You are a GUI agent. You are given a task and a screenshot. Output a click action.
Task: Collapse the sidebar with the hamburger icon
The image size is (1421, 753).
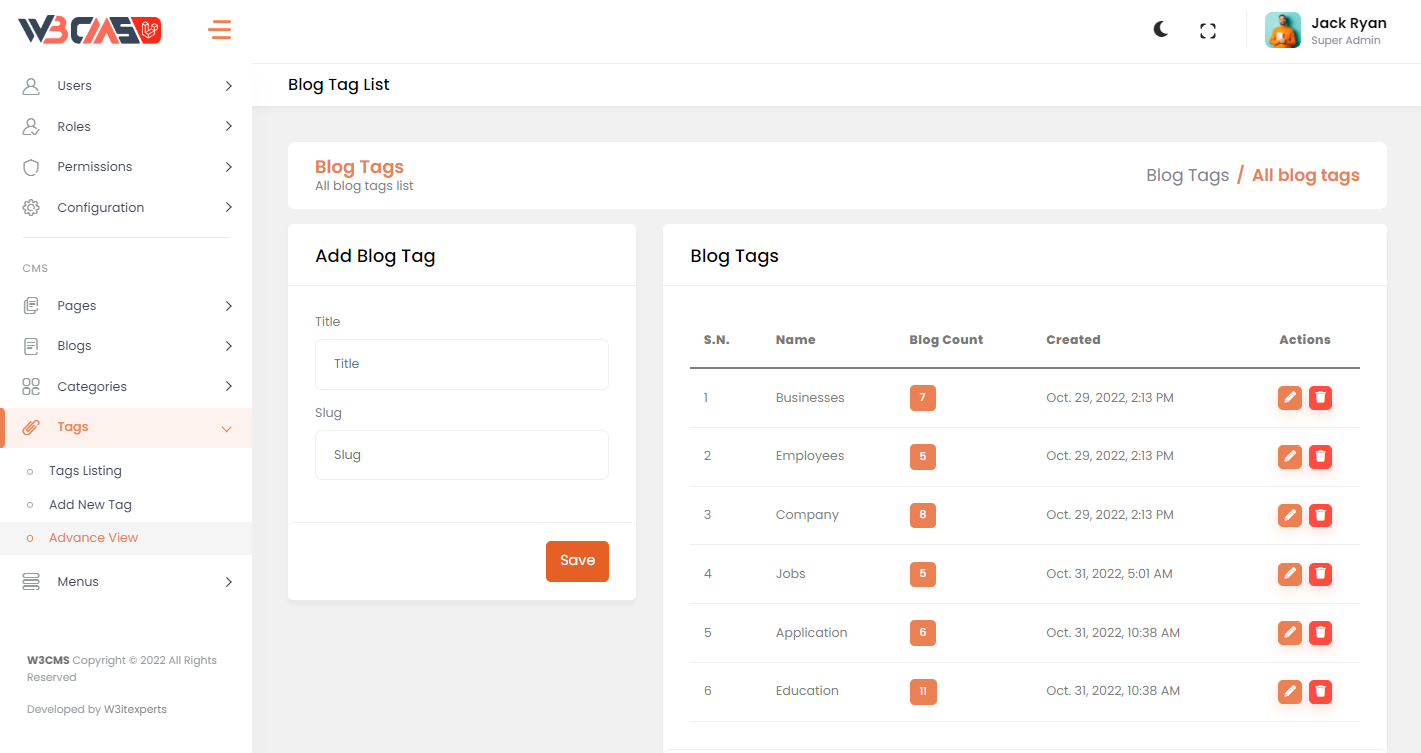click(x=219, y=30)
